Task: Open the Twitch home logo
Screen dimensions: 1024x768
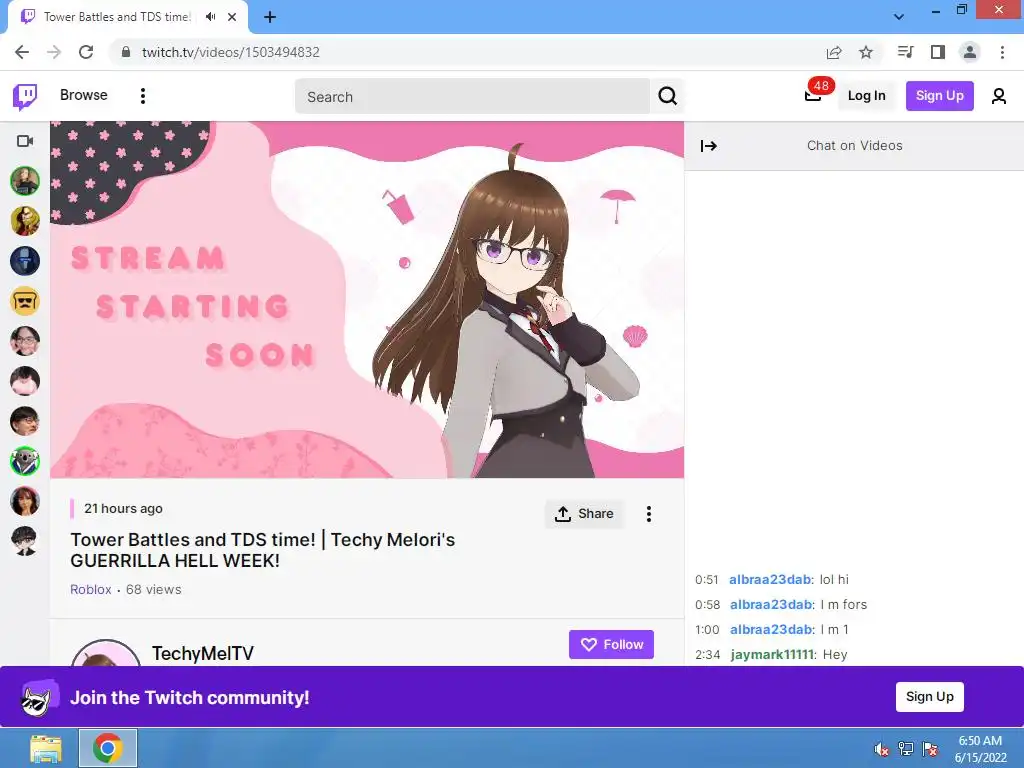Action: coord(25,96)
